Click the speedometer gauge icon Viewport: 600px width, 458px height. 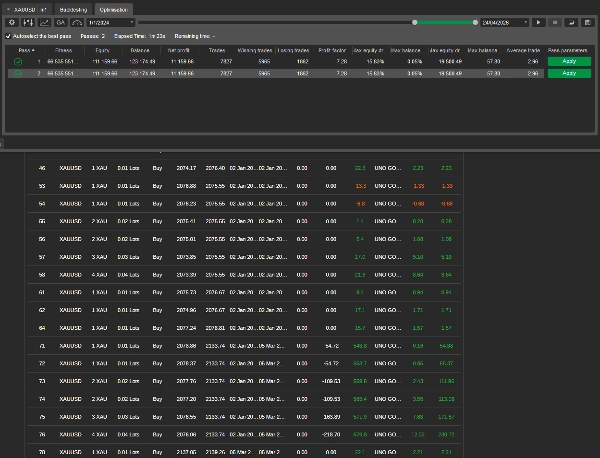point(77,21)
